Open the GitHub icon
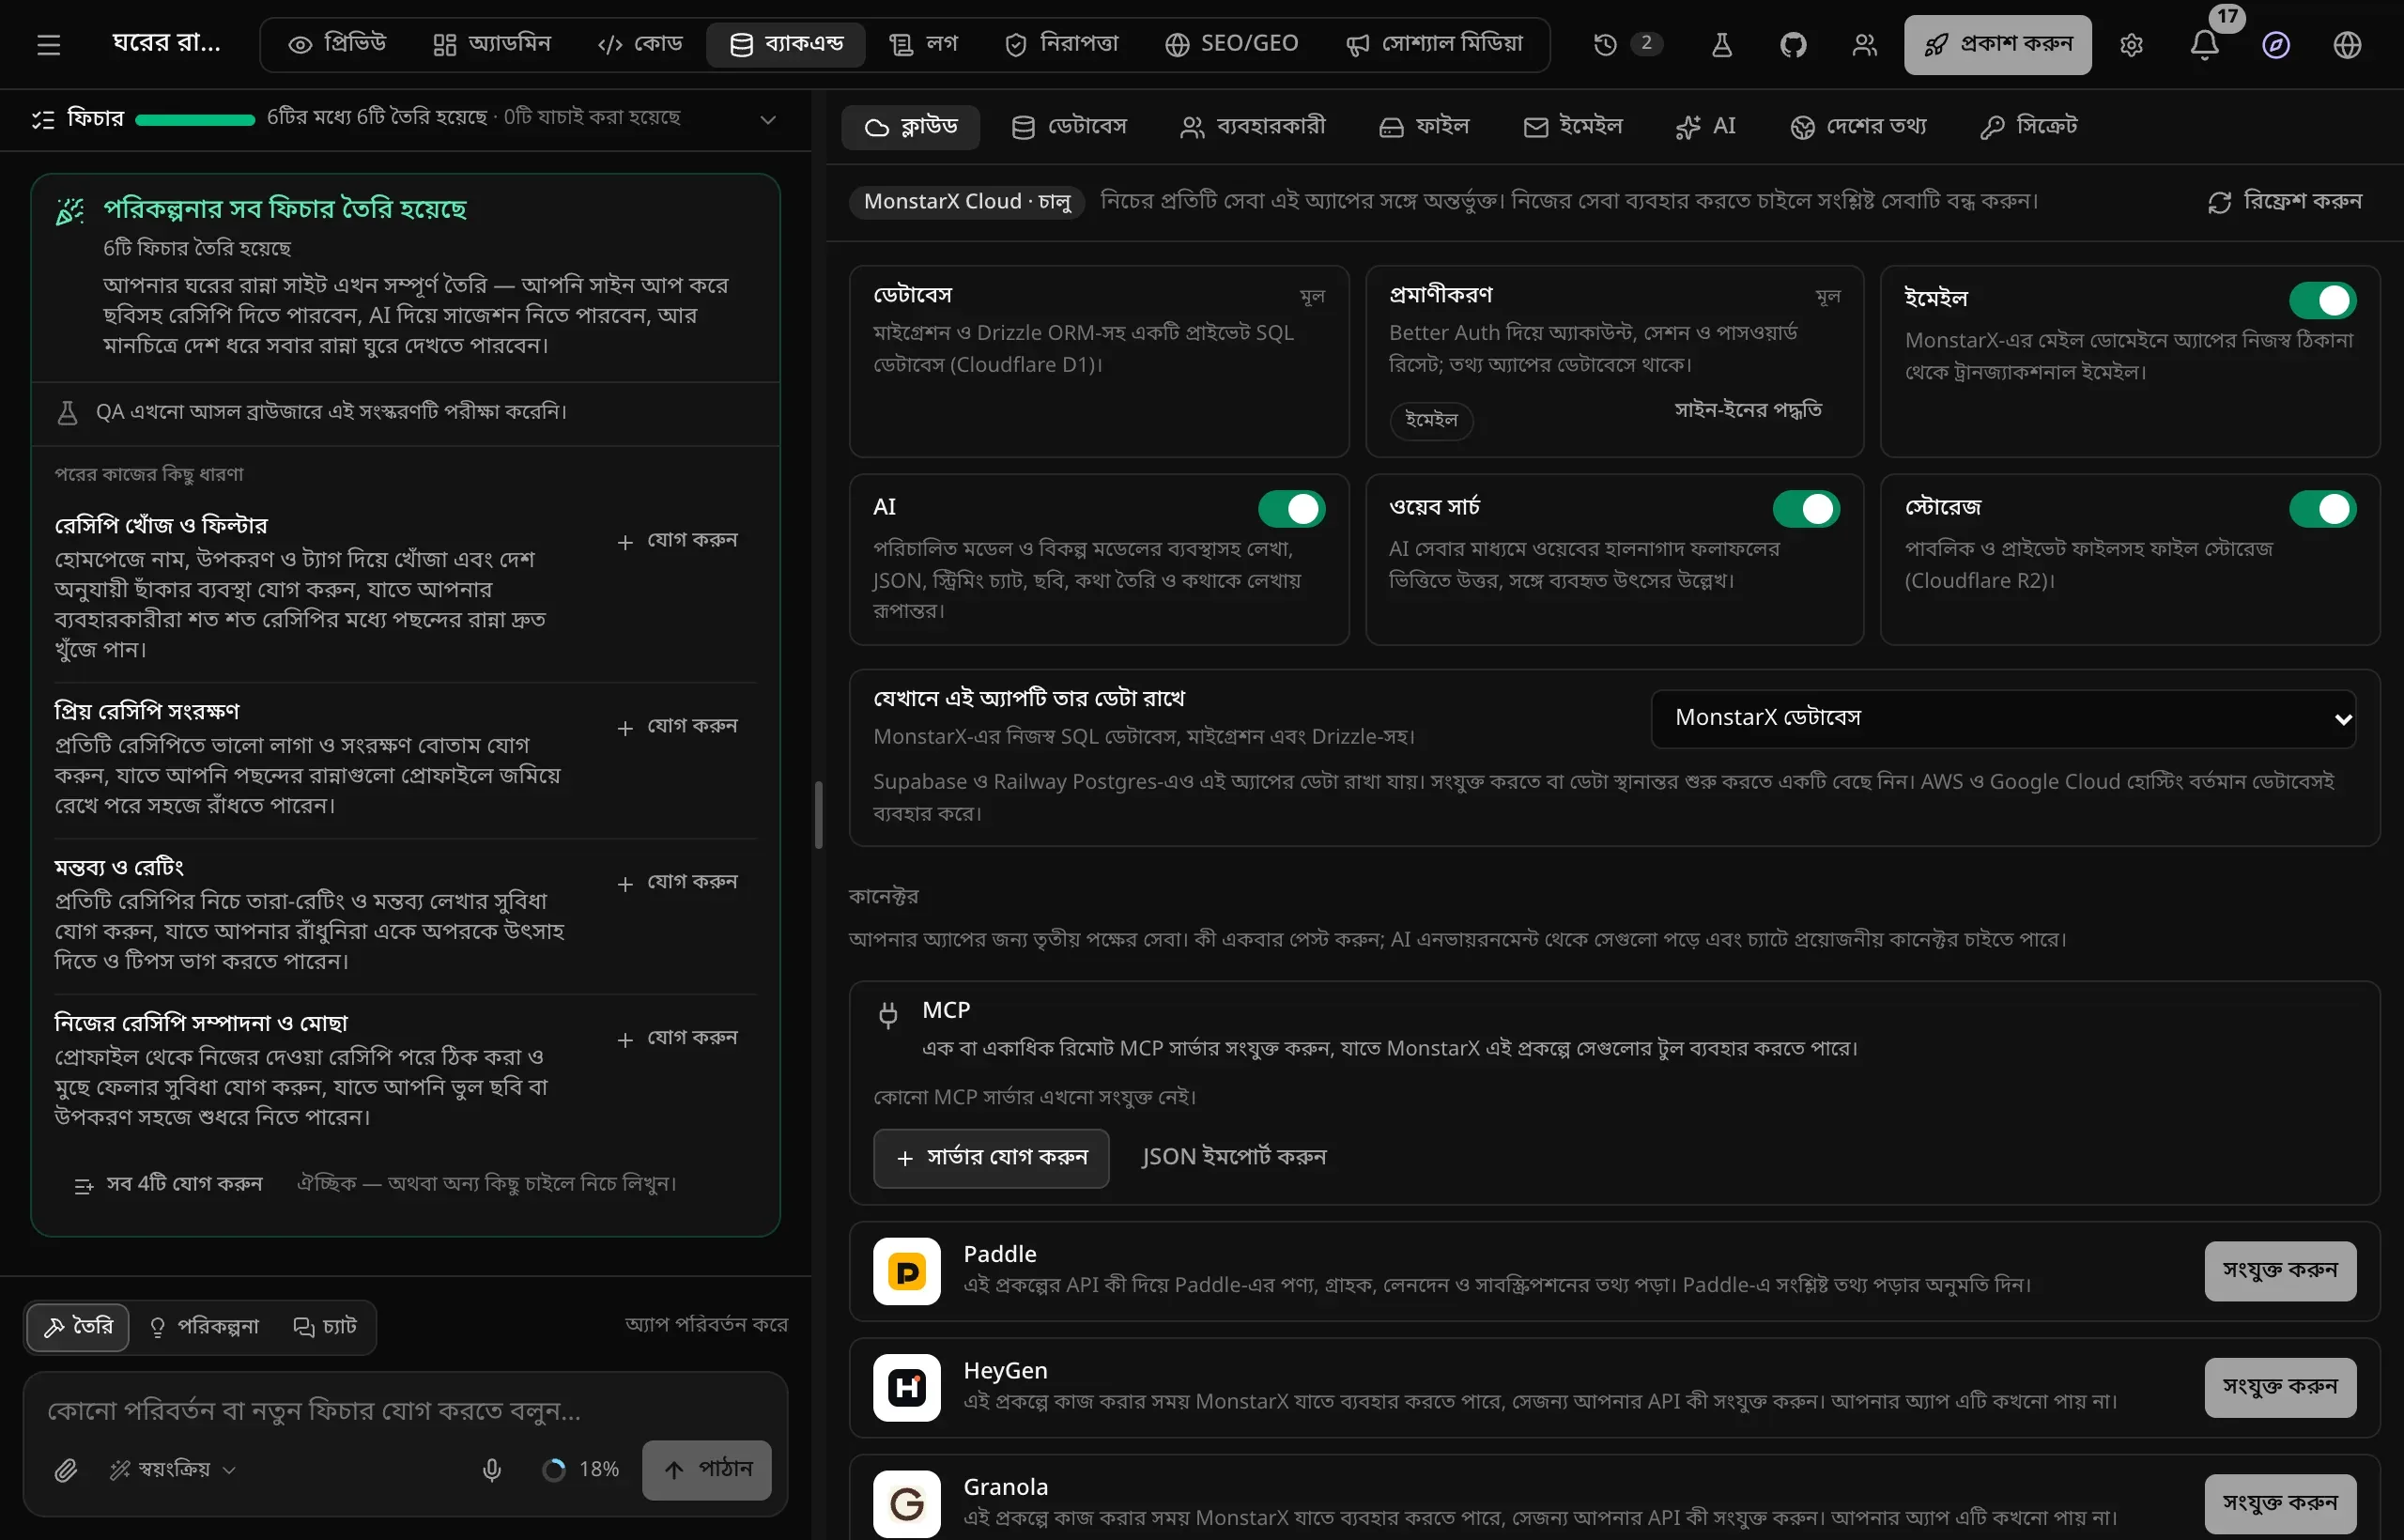Screen dimensions: 2404x1540 coord(1793,45)
